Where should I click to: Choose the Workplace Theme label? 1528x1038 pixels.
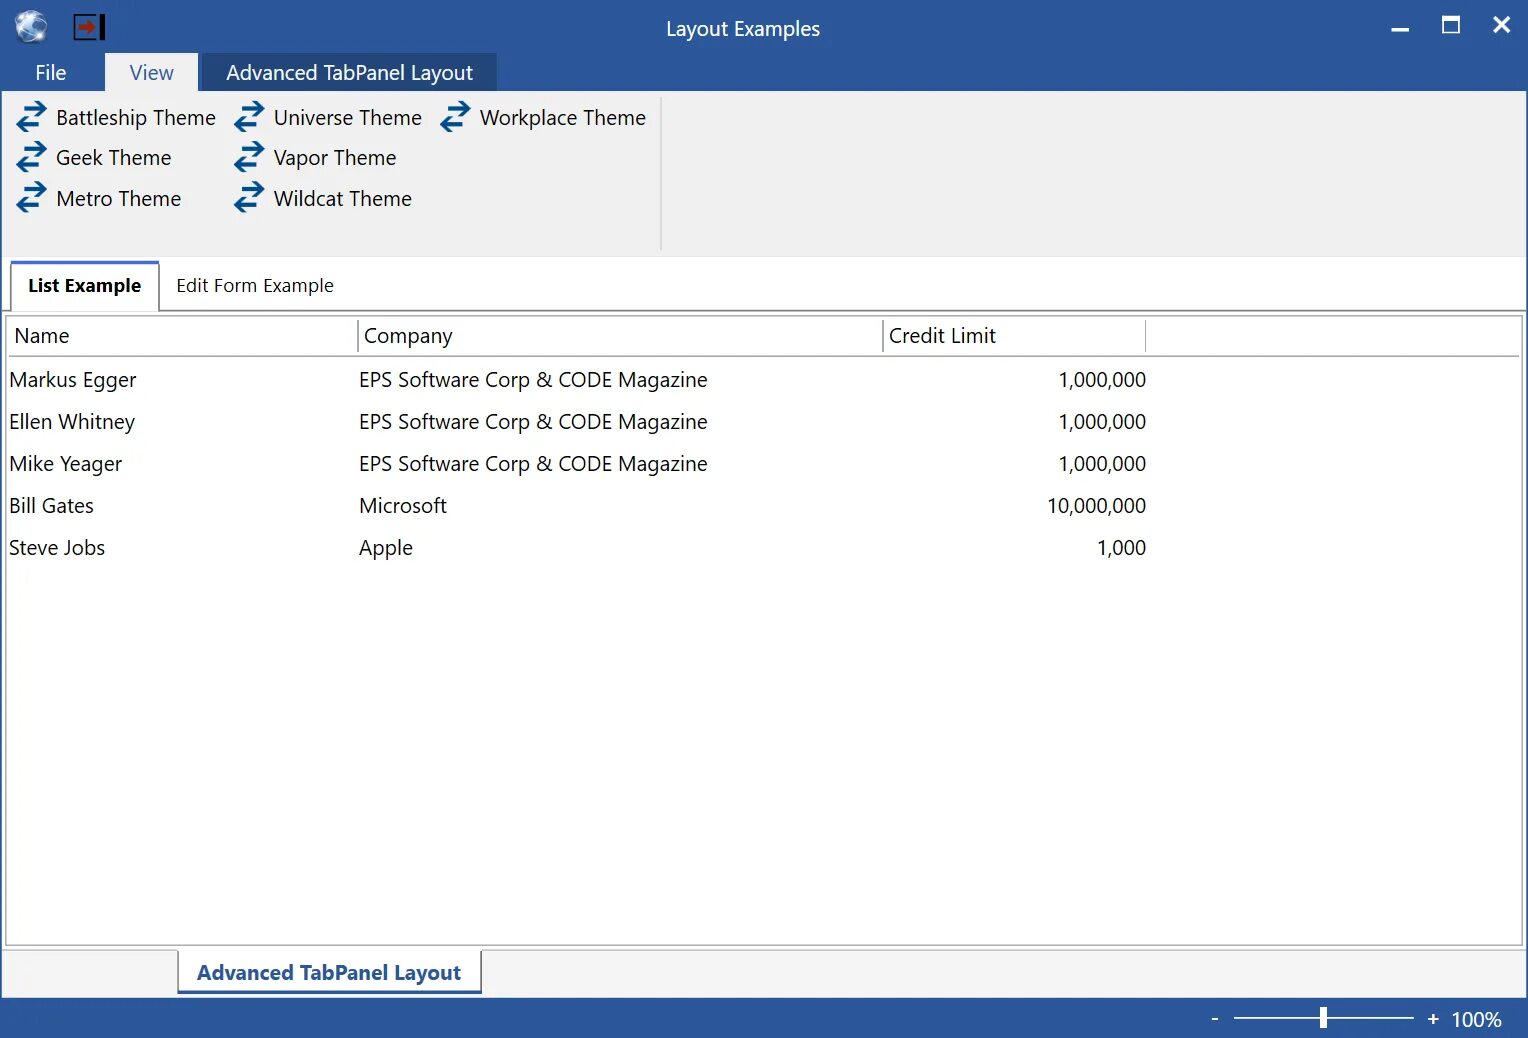pos(563,118)
